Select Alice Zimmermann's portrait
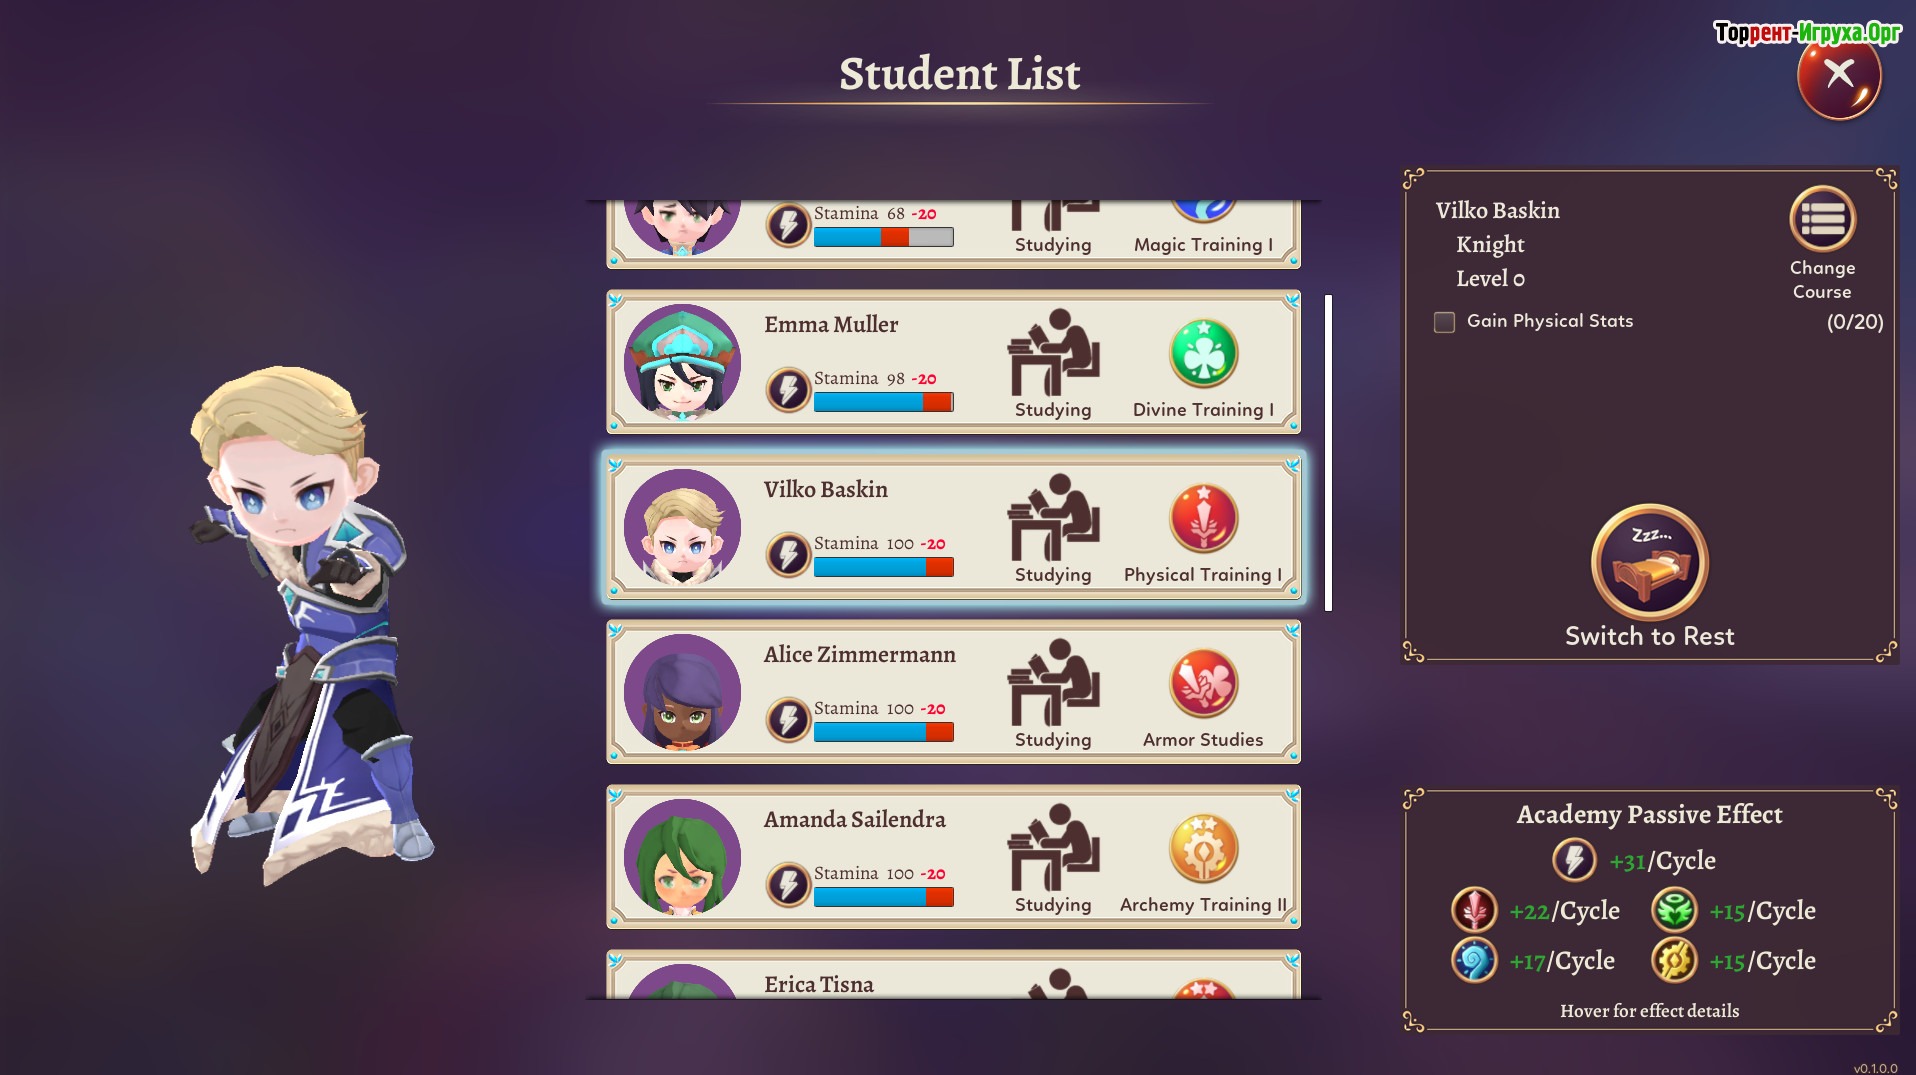Image resolution: width=1916 pixels, height=1075 pixels. tap(682, 692)
